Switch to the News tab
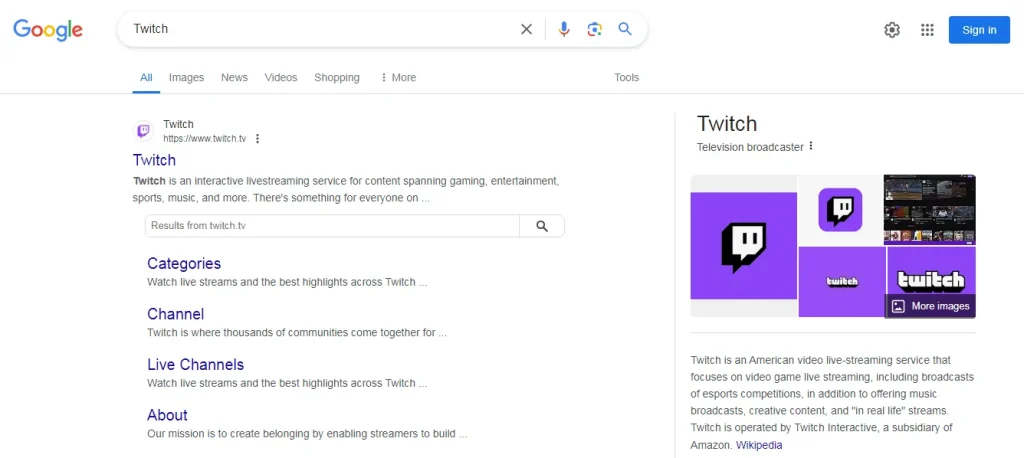 point(234,78)
